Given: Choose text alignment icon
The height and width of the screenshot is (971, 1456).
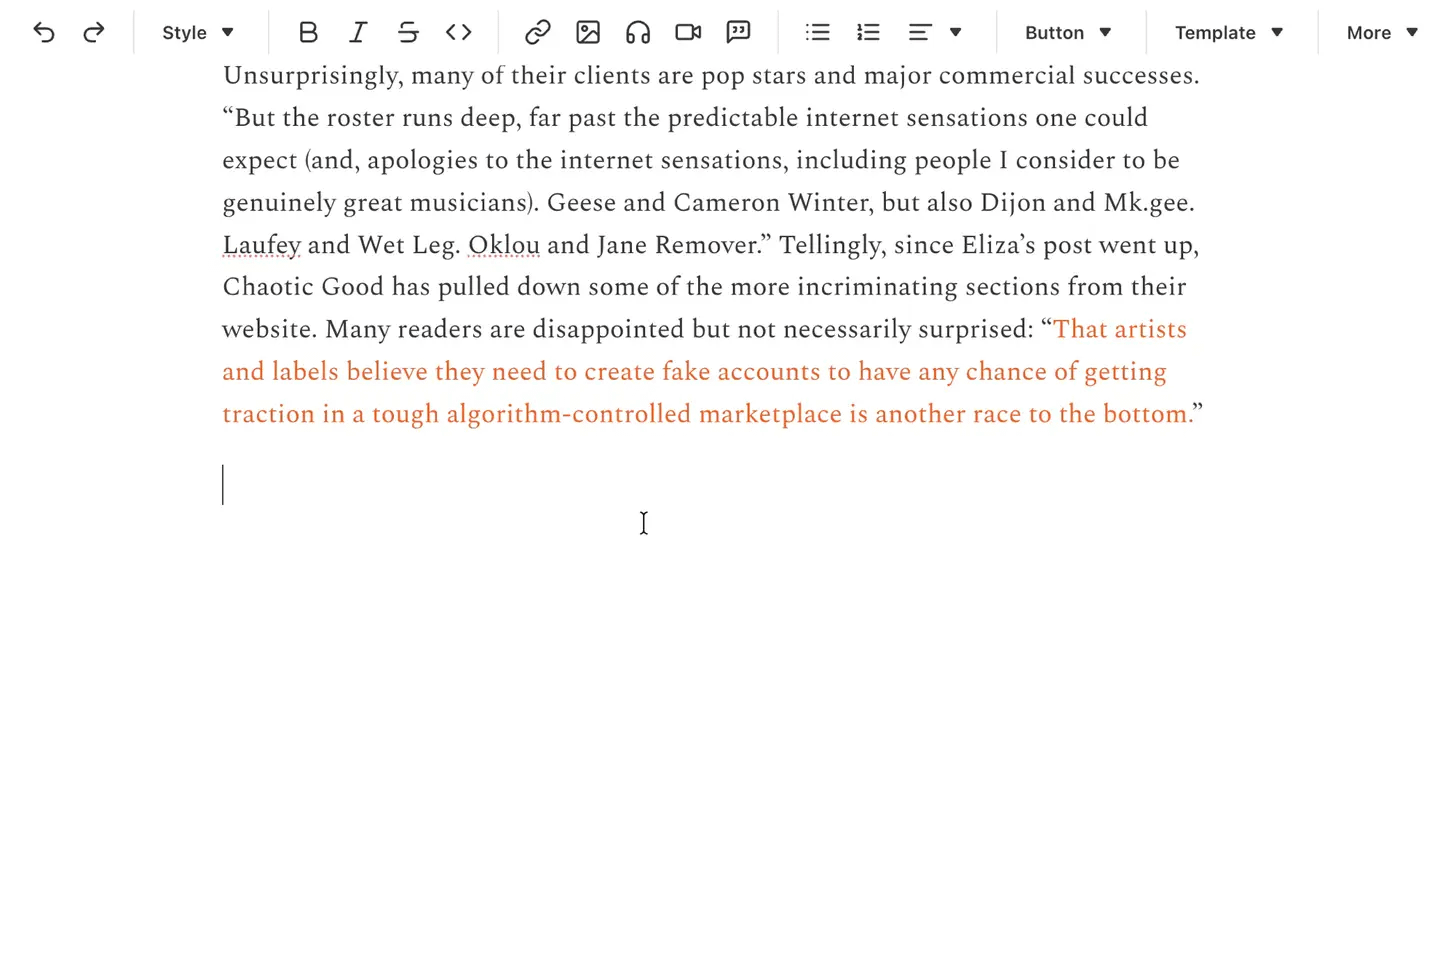Looking at the screenshot, I should point(920,33).
